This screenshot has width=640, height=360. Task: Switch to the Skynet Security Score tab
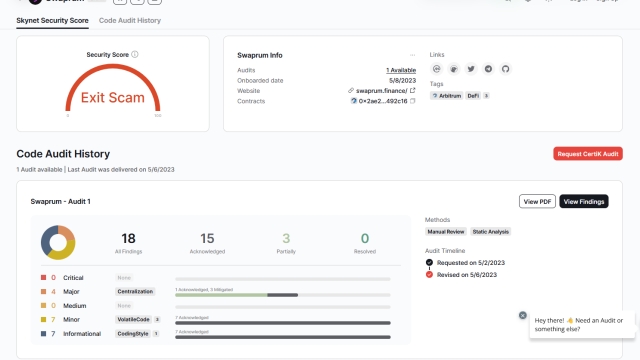[52, 20]
